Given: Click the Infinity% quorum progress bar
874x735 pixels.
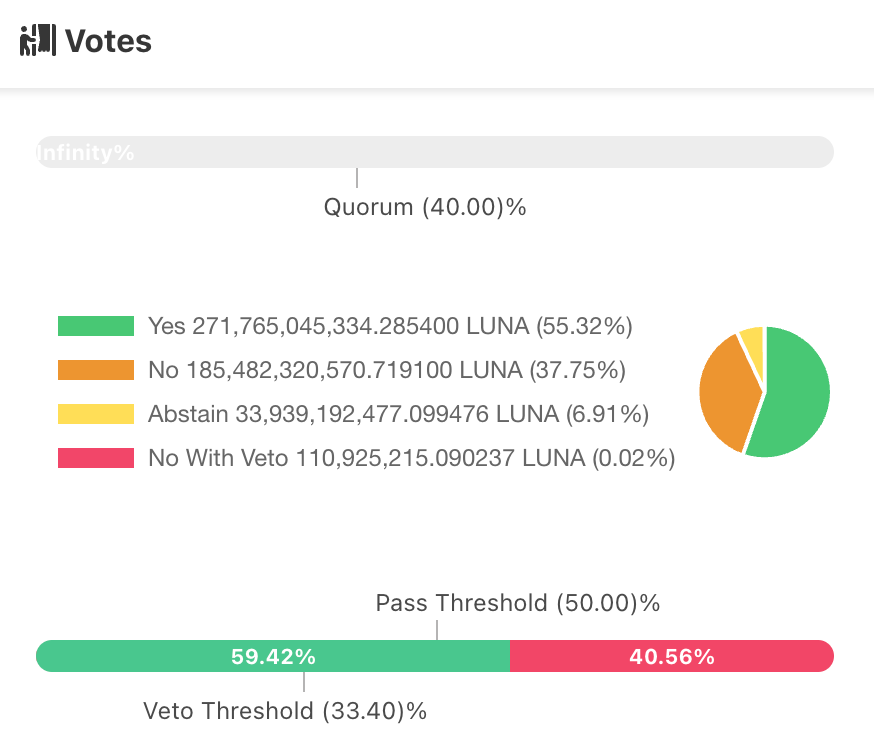Looking at the screenshot, I should 434,153.
